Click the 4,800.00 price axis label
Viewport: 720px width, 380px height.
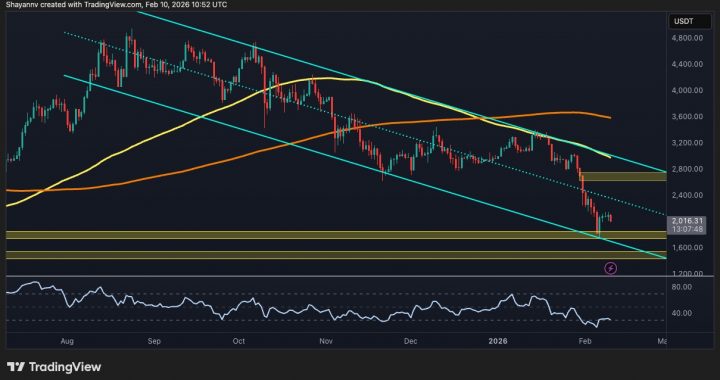686,38
